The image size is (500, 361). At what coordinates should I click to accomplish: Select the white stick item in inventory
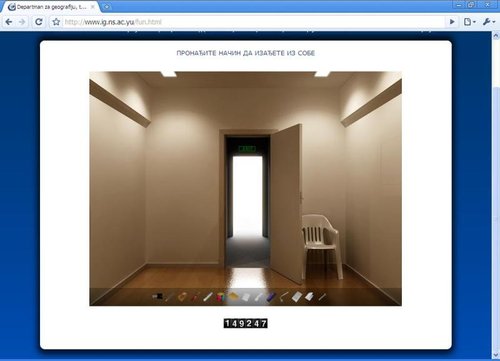pos(208,297)
